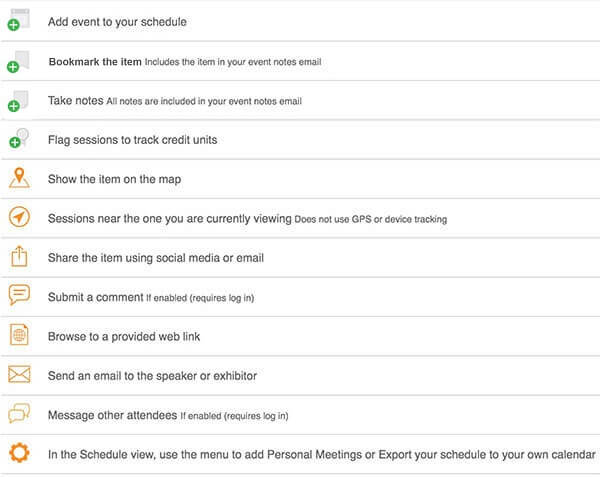Select 'Send an email to the speaker or exhibitor'
The image size is (600, 477).
click(152, 376)
